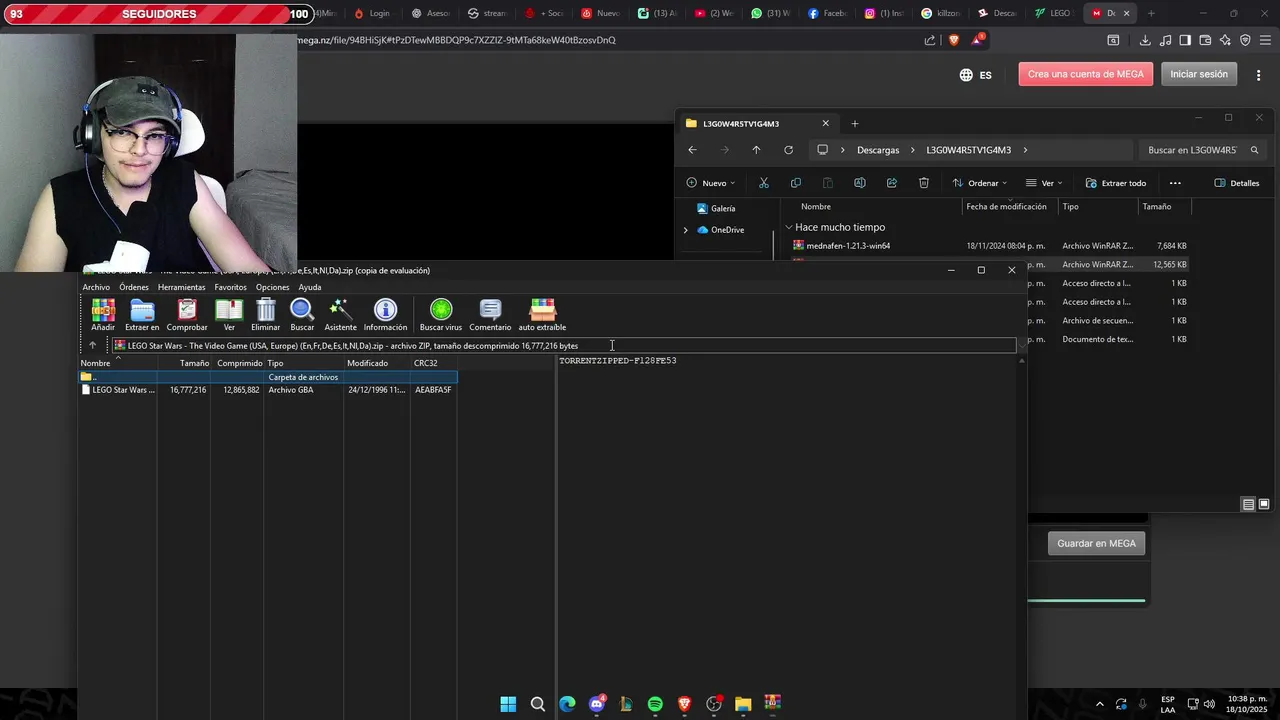Click the Back arrow in Explorer

pos(692,150)
